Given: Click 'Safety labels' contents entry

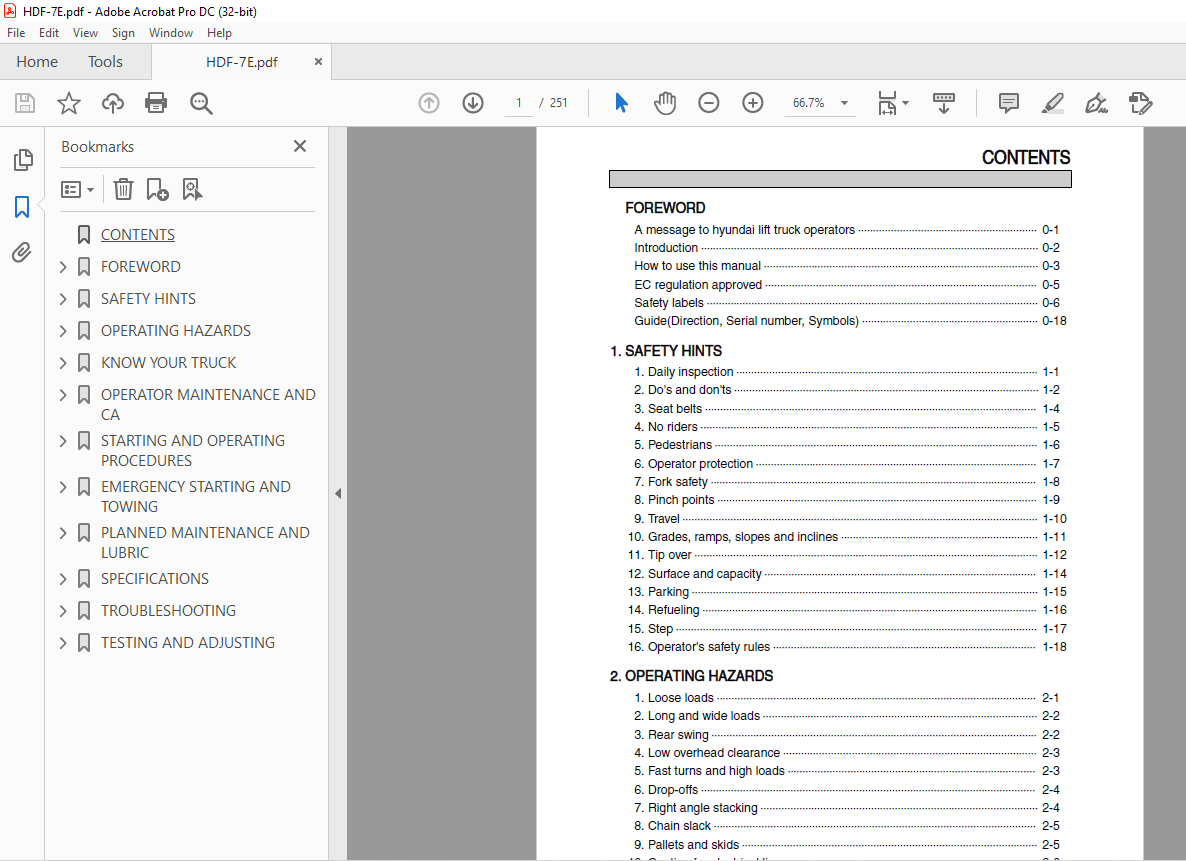Looking at the screenshot, I should coord(669,303).
